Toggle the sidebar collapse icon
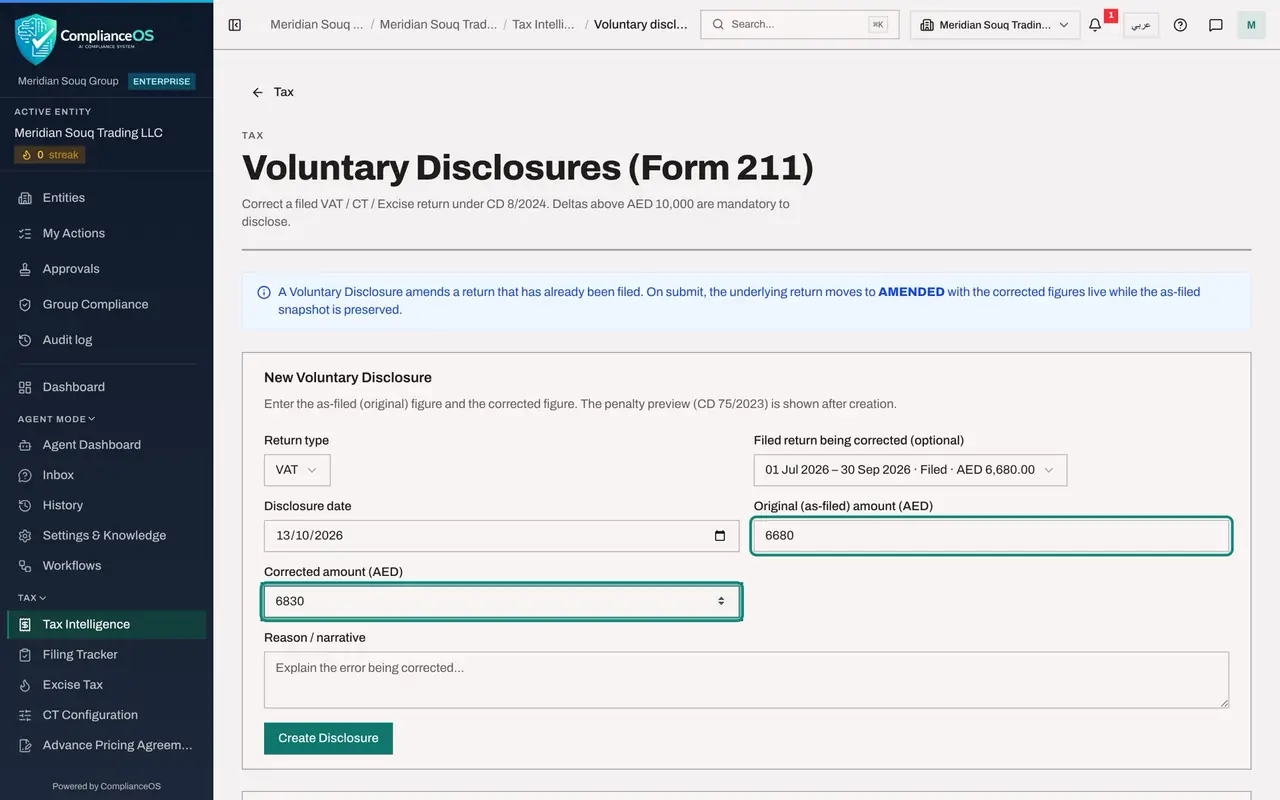This screenshot has width=1280, height=800. point(235,25)
